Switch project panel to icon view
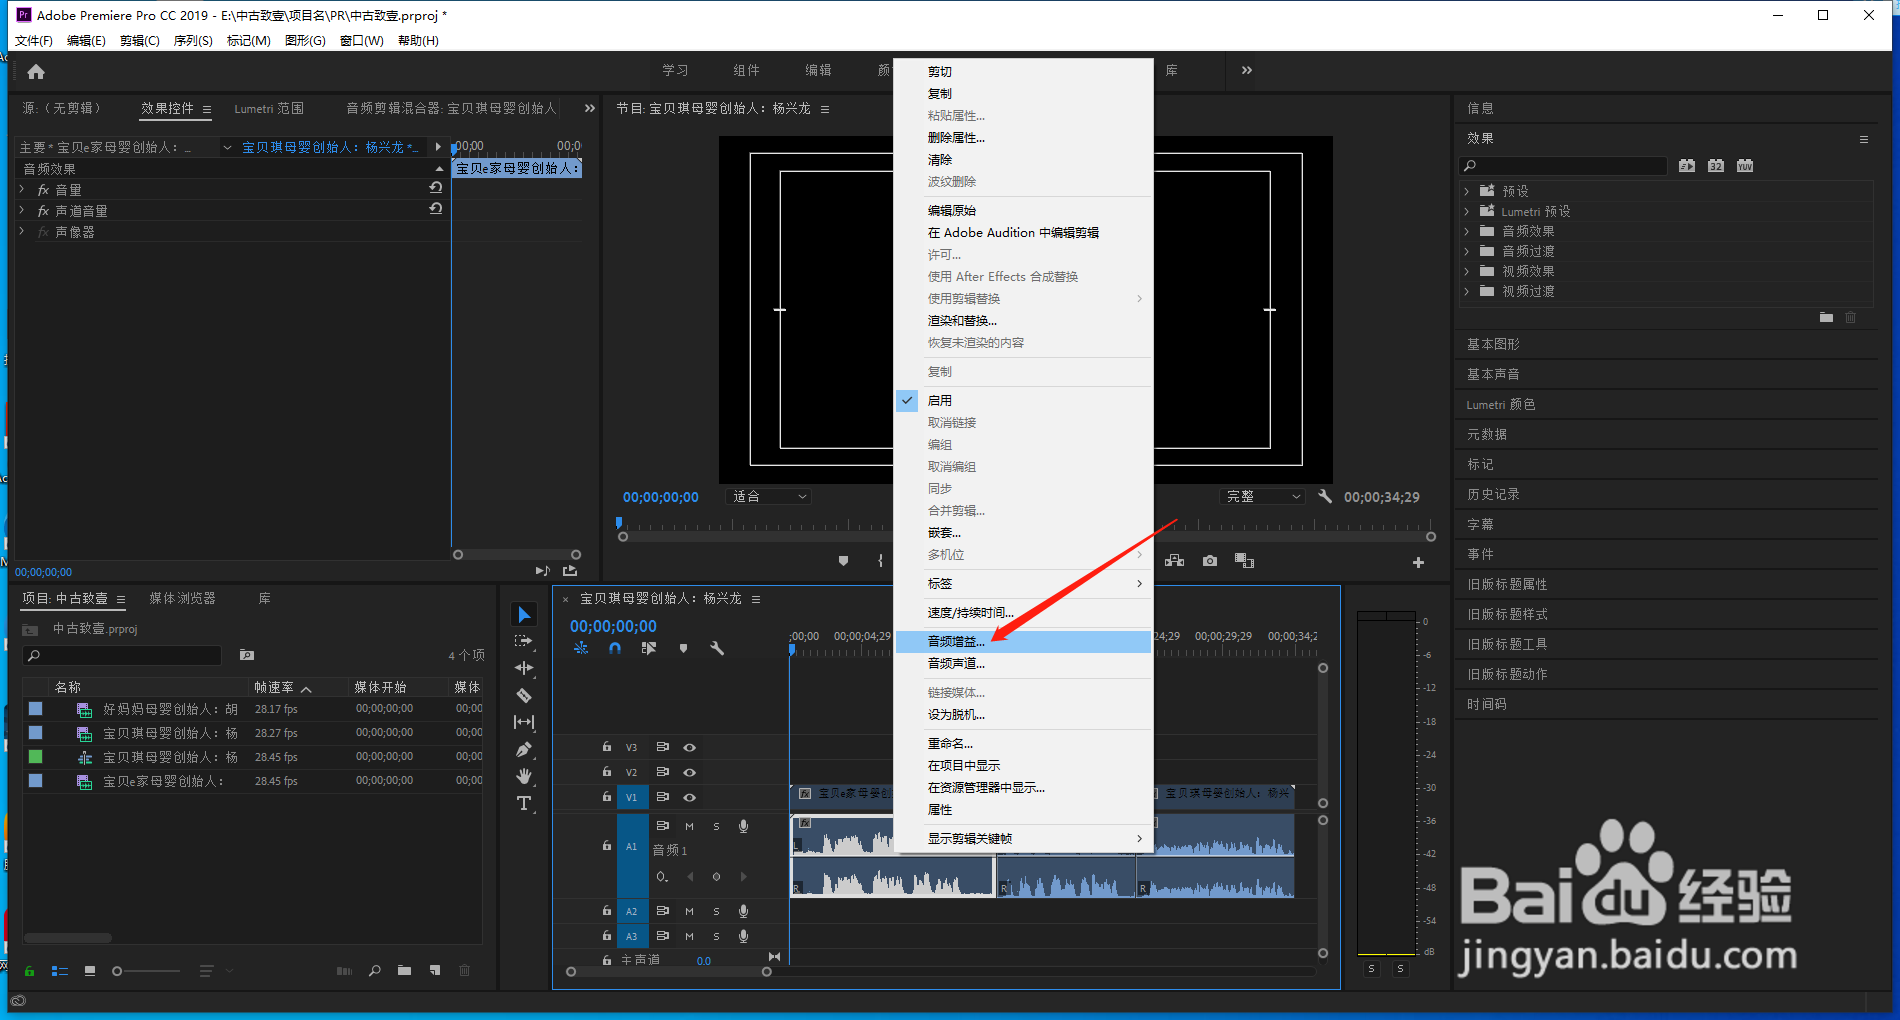This screenshot has height=1020, width=1900. point(90,970)
